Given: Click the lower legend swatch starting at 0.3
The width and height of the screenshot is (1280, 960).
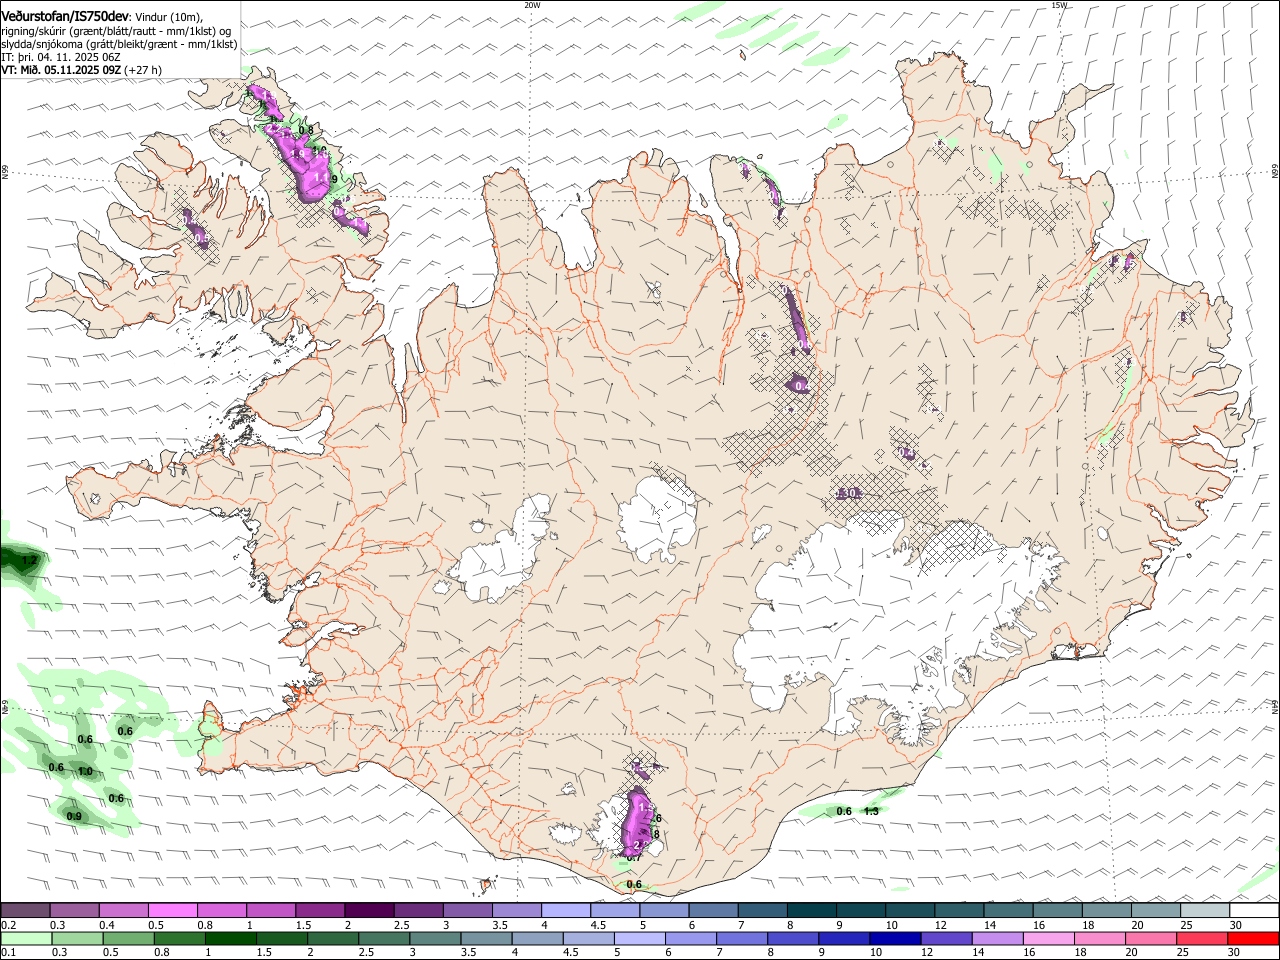Looking at the screenshot, I should click(77, 938).
